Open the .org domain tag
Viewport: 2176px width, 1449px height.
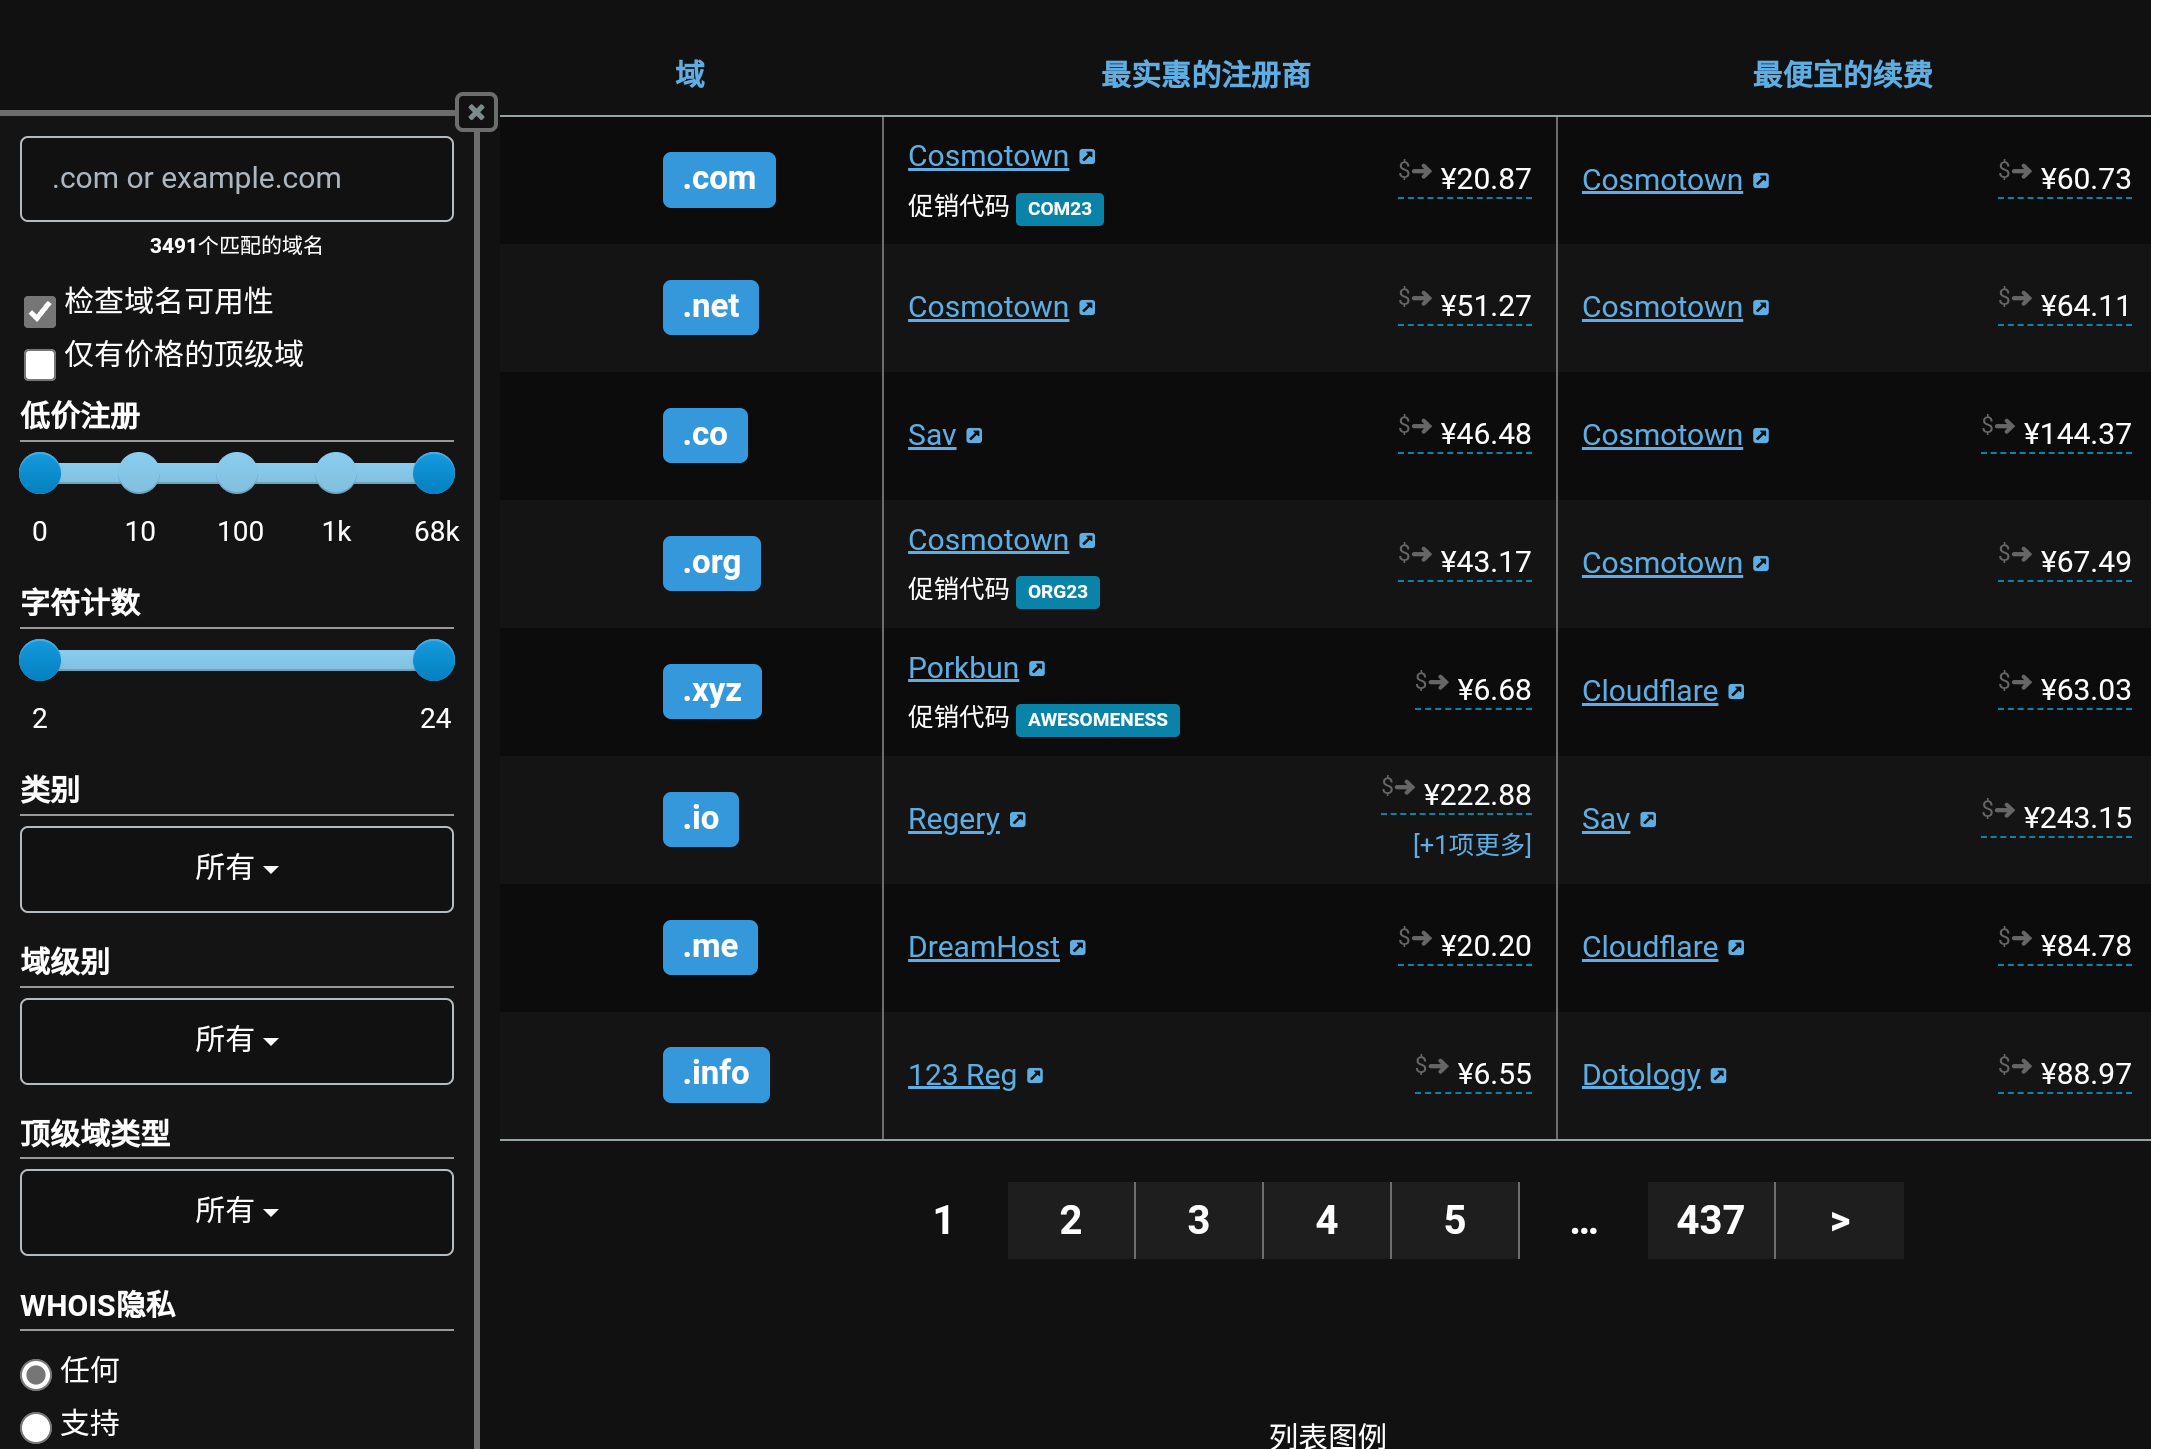[x=712, y=563]
